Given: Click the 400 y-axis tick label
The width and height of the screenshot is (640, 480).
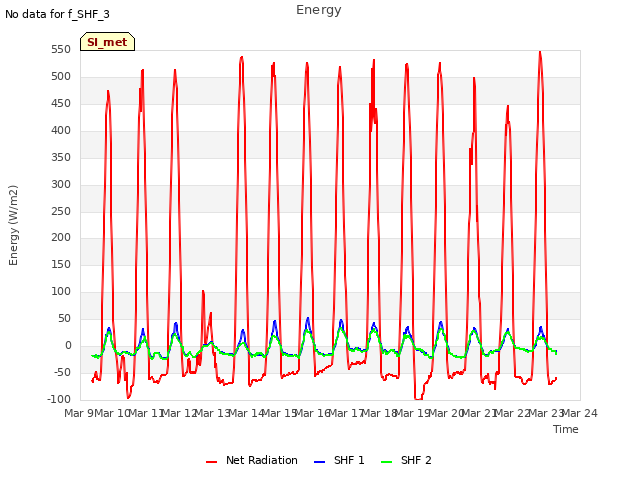Looking at the screenshot, I should [x=61, y=131].
